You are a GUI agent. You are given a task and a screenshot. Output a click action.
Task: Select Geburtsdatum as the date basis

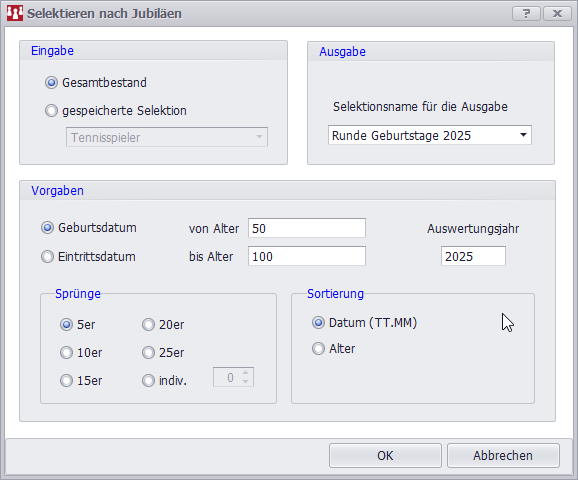(47, 228)
